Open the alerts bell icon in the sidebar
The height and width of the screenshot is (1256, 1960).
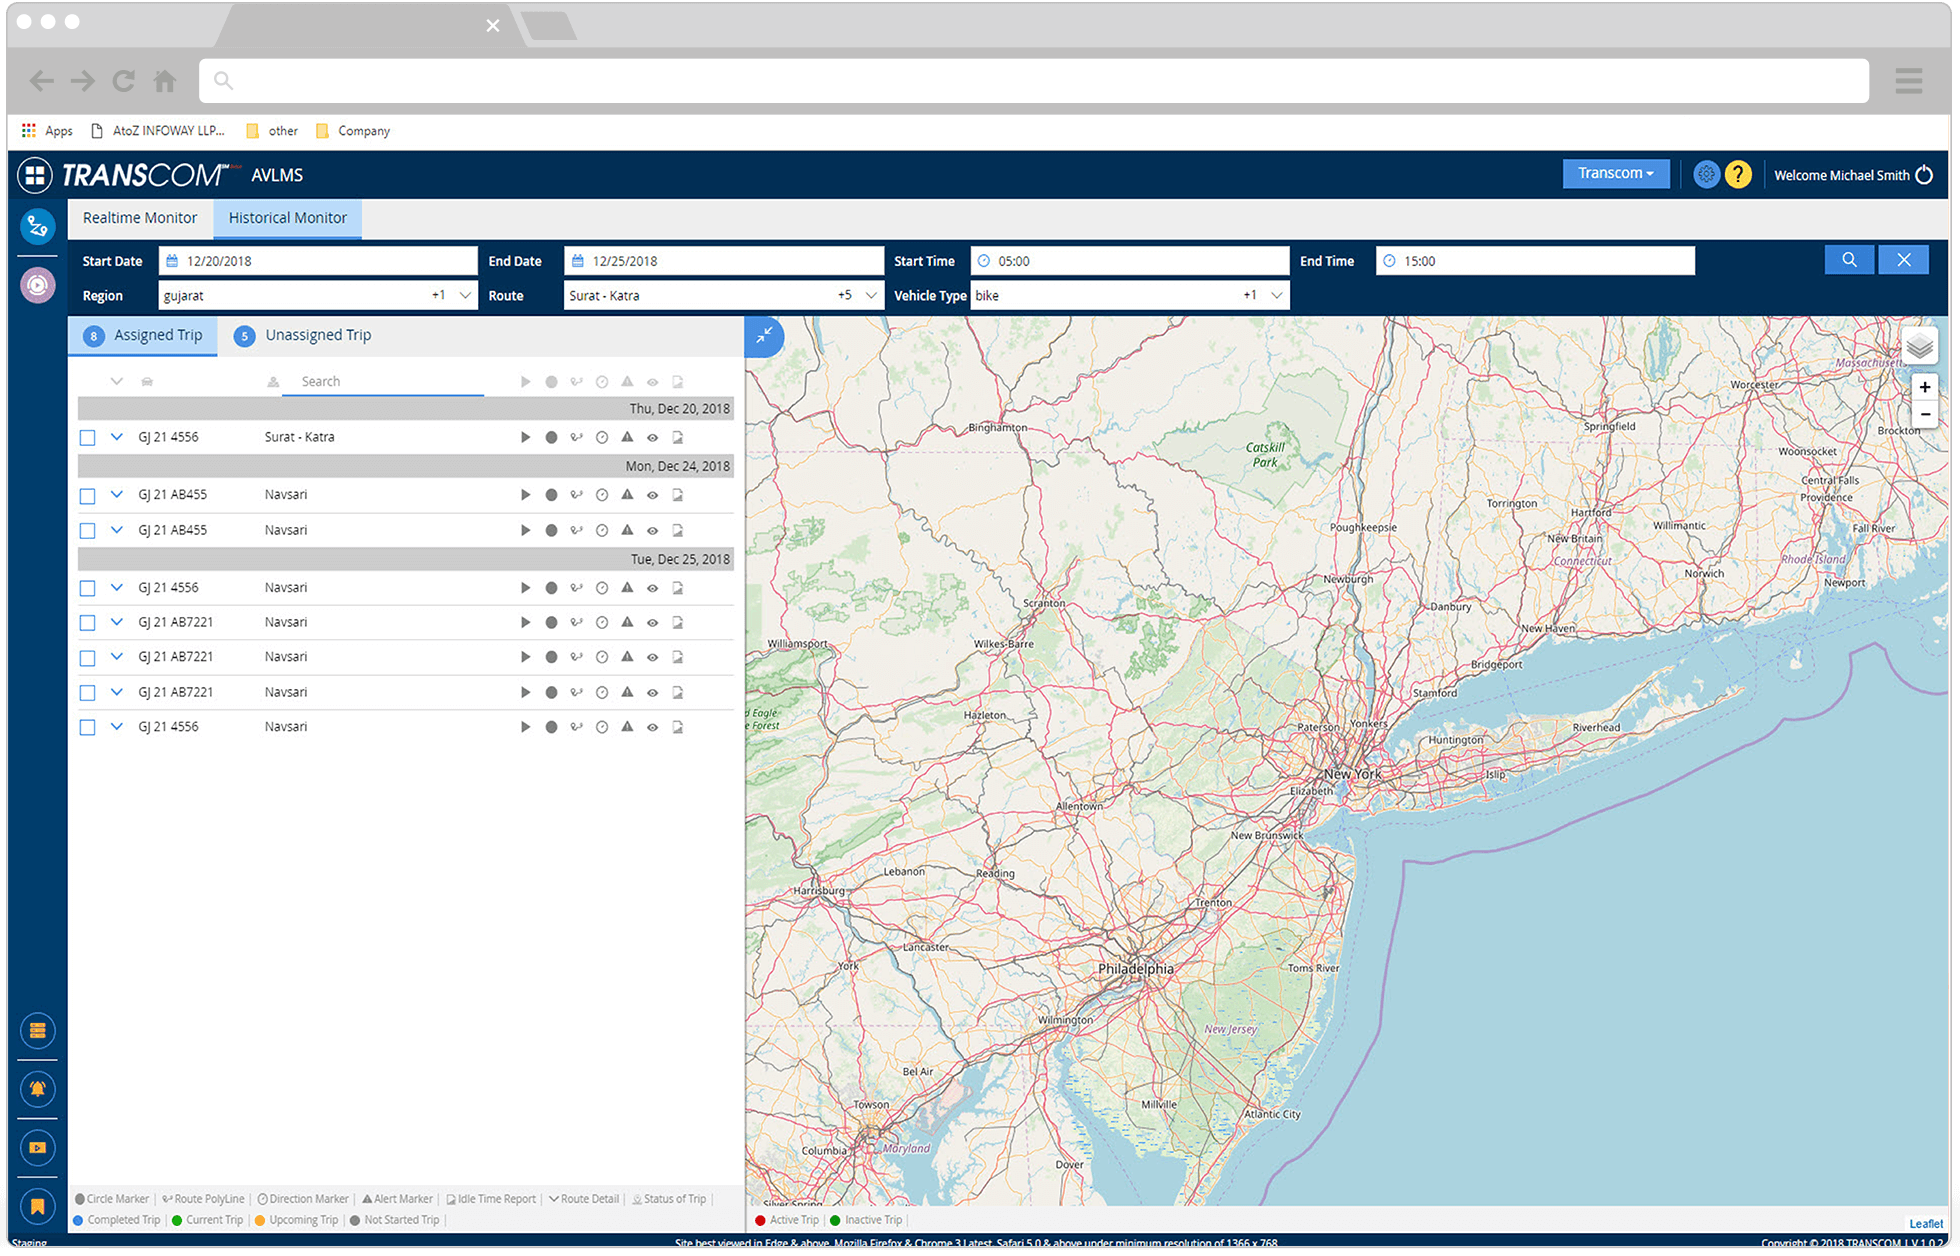pos(37,1089)
